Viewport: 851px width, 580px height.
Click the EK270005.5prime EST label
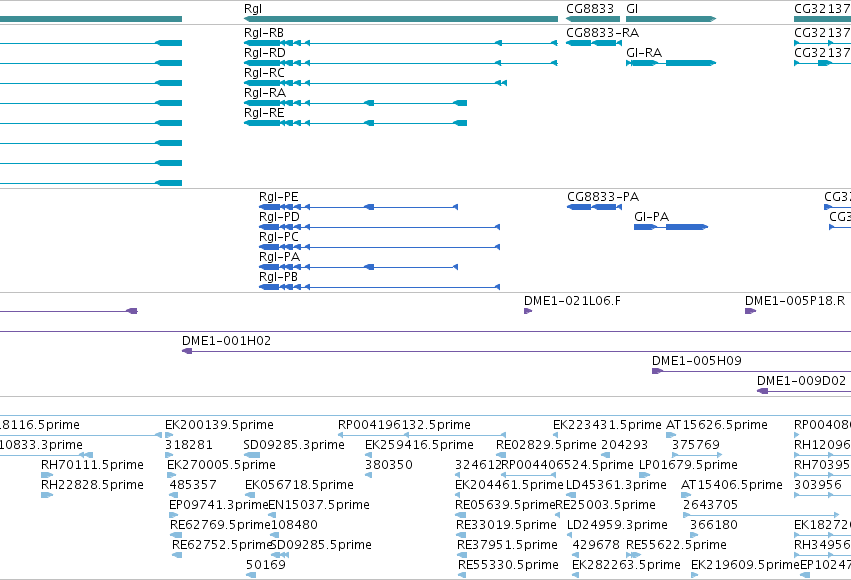pyautogui.click(x=221, y=465)
